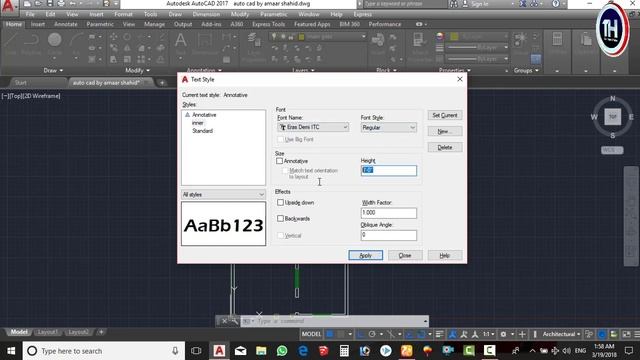
Task: Open the Architectural units dropdown in status bar
Action: click(x=561, y=334)
